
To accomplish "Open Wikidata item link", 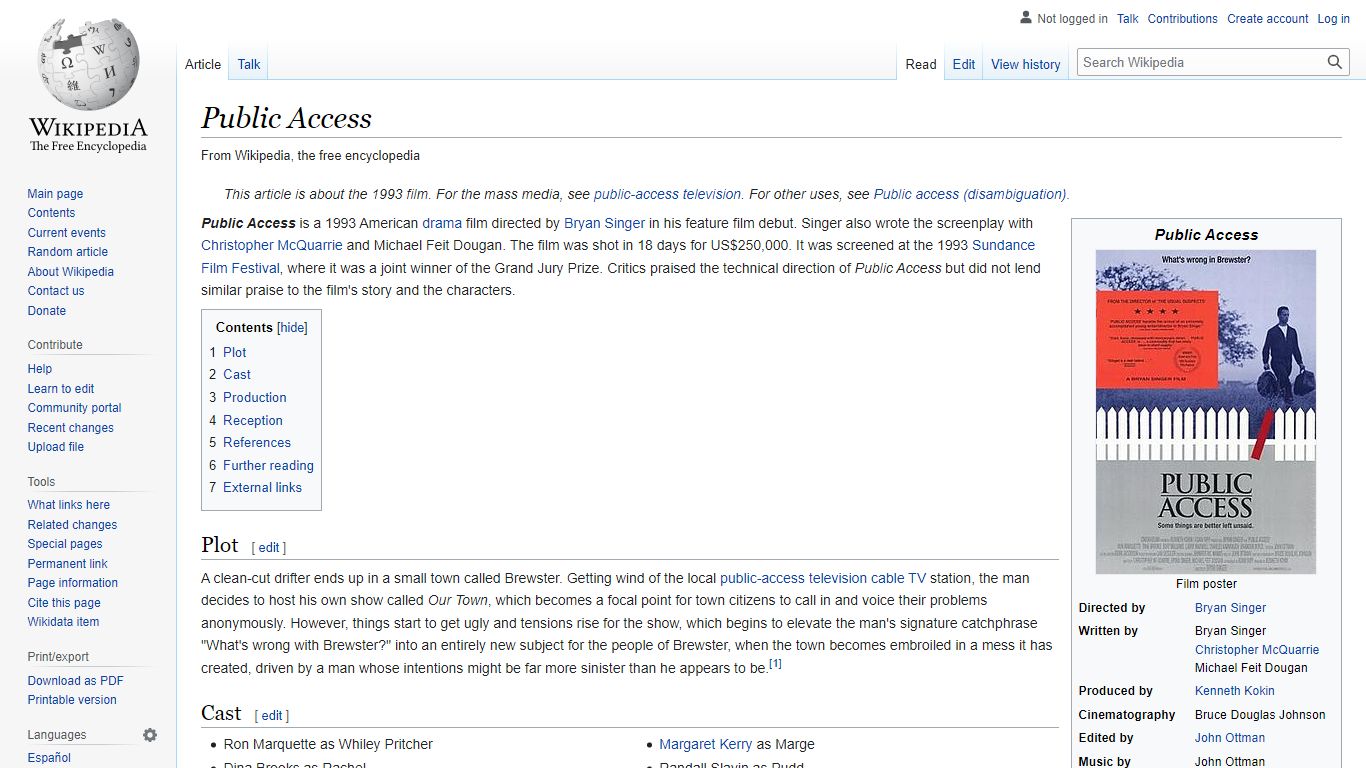I will tap(63, 622).
